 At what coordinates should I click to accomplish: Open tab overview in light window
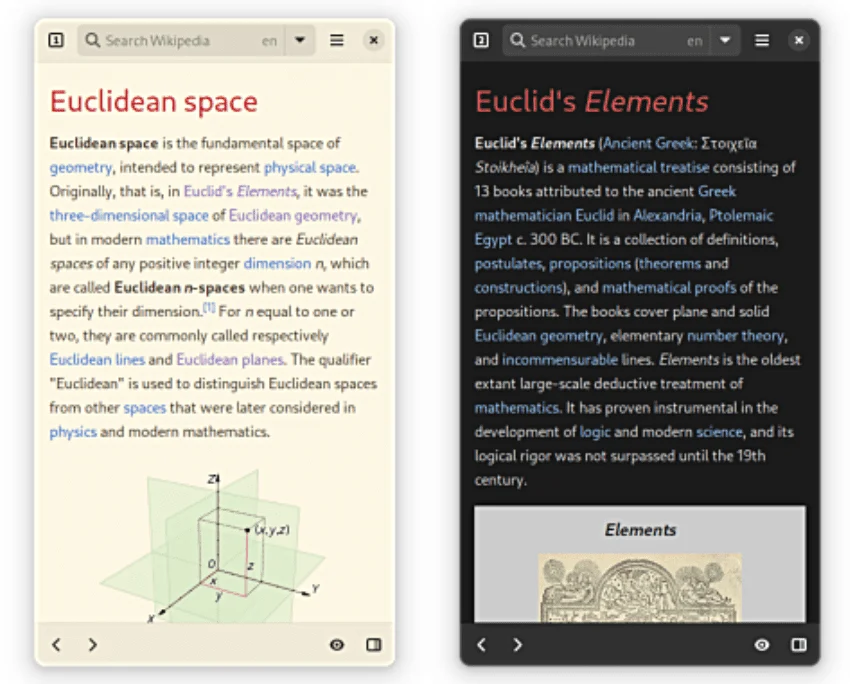point(56,40)
